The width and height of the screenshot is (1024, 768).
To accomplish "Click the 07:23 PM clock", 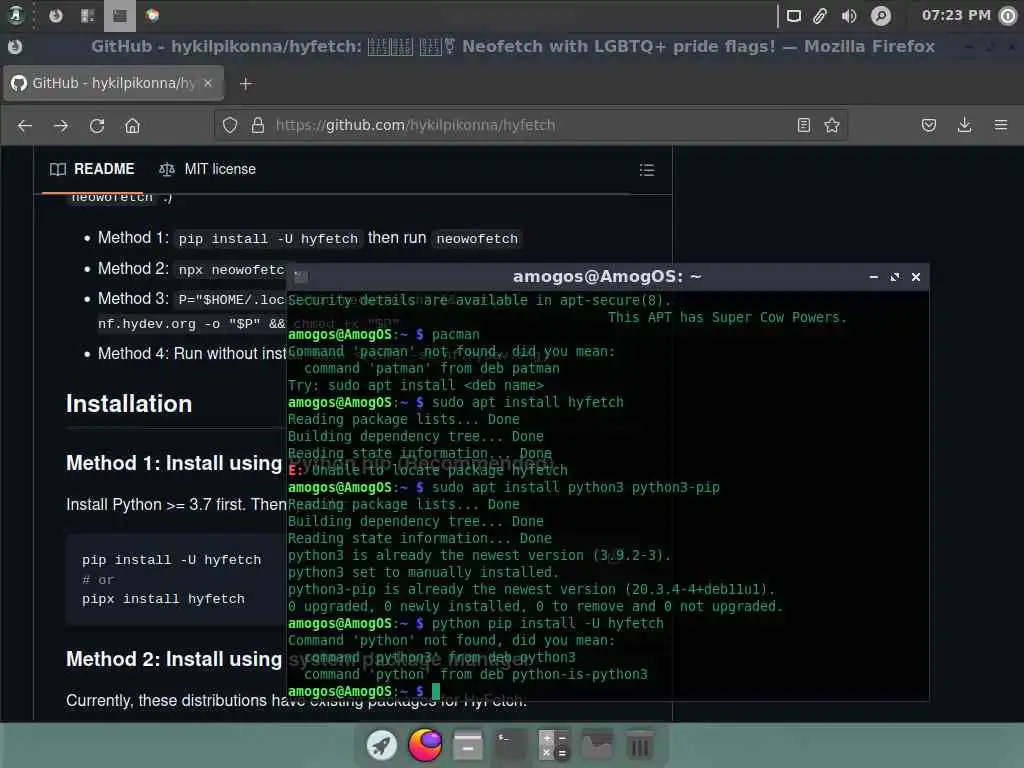I will [x=956, y=15].
